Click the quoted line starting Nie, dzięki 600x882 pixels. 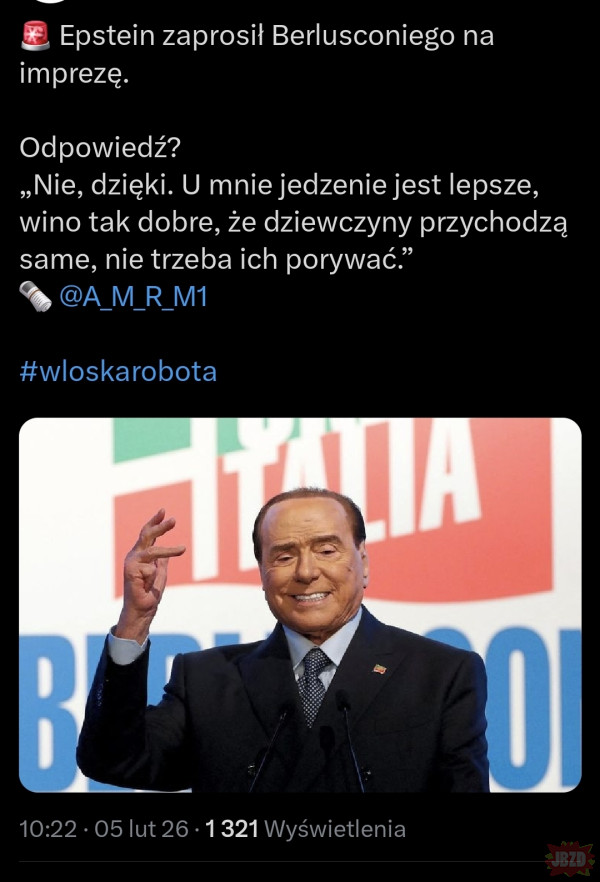[x=280, y=185]
